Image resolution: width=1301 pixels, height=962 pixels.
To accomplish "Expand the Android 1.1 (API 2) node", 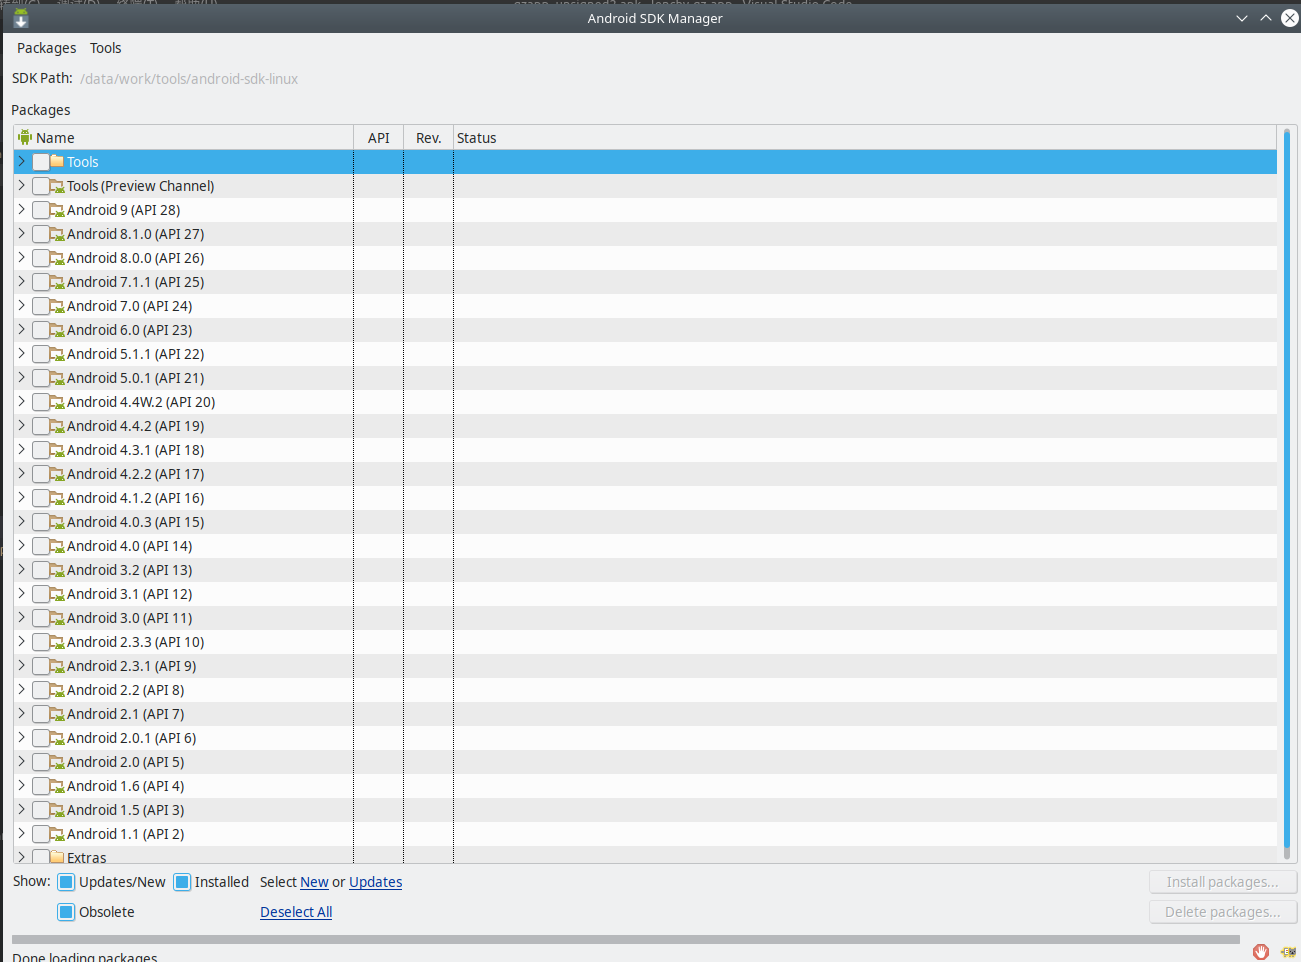I will tap(21, 833).
